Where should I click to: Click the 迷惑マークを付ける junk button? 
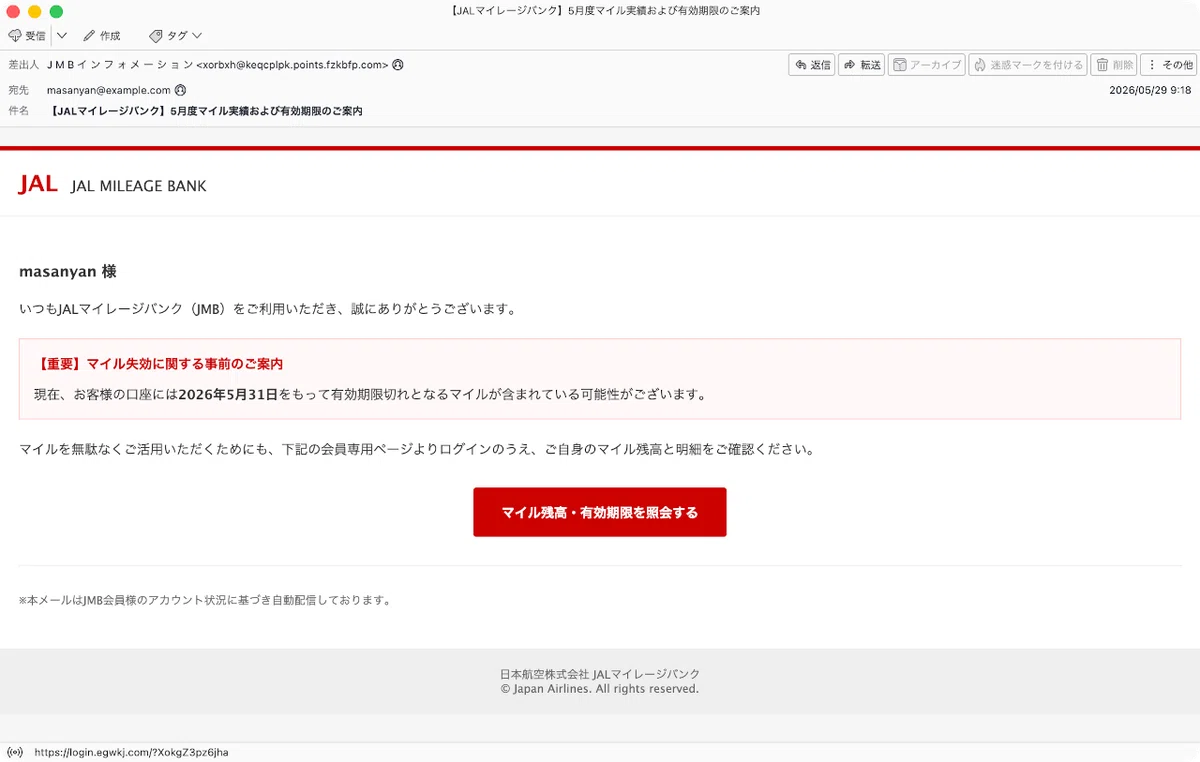(x=1027, y=65)
